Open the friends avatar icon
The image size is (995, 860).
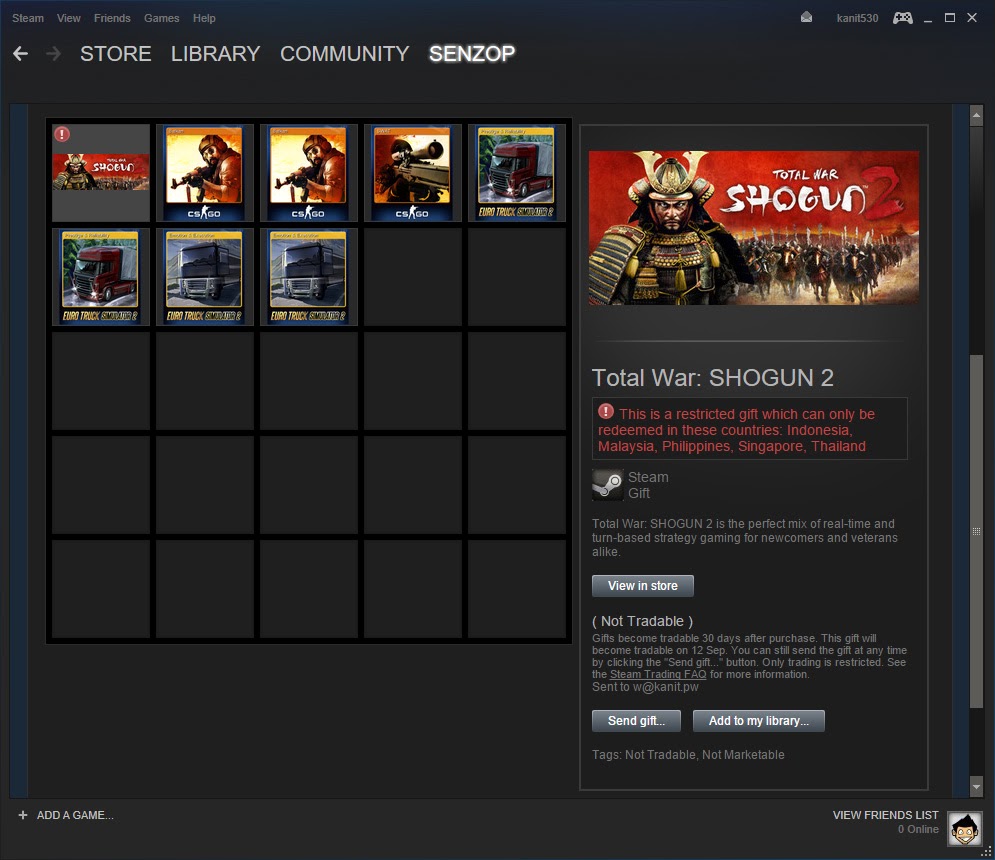tap(965, 828)
